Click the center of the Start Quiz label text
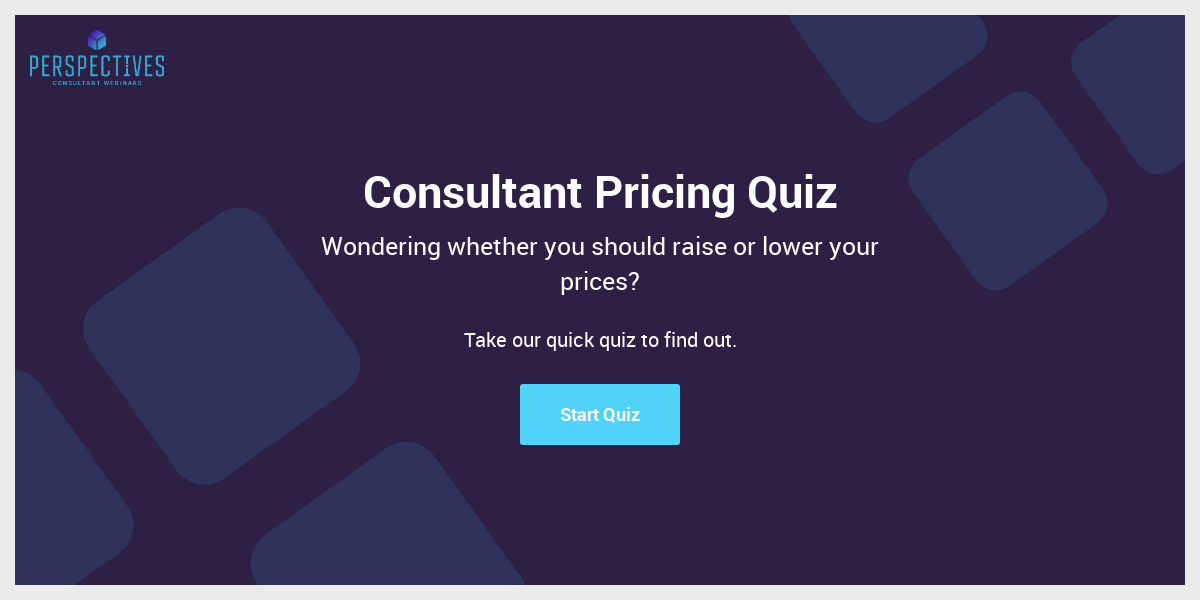Screen dimensions: 1200x600 (x=600, y=414)
